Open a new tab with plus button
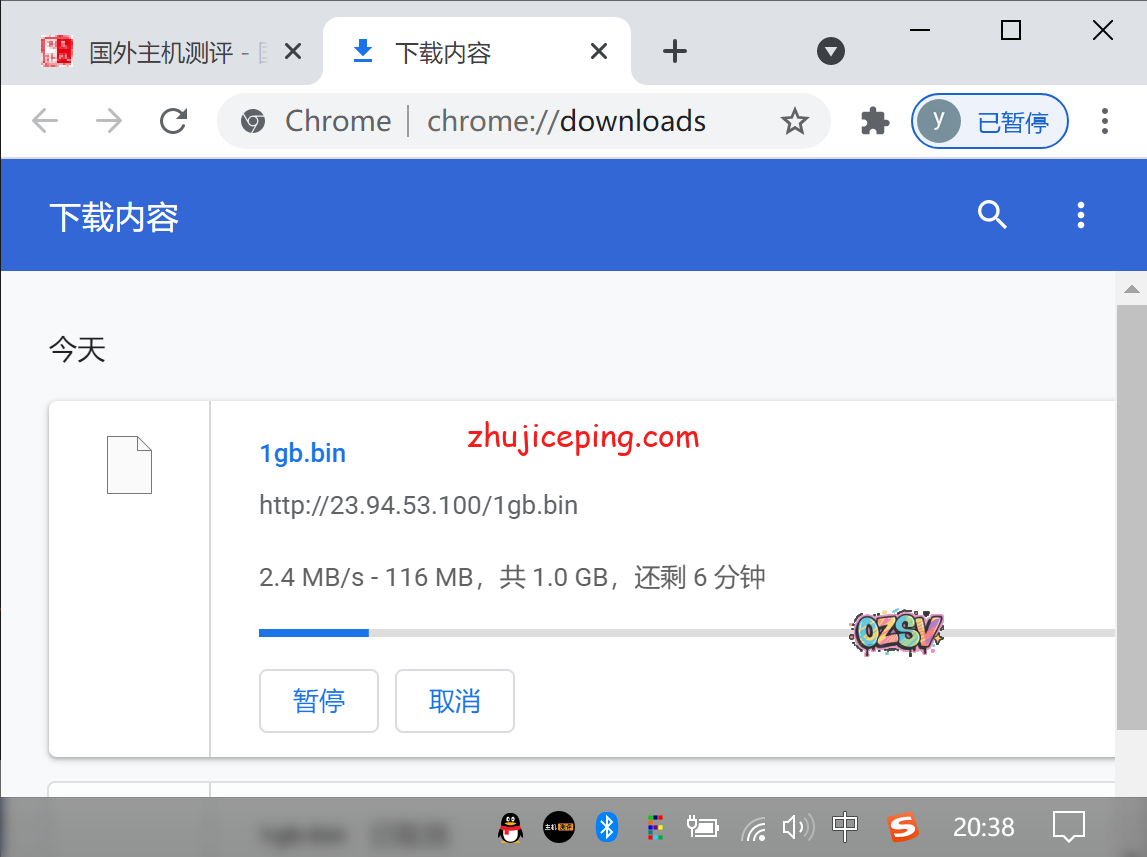 click(675, 51)
